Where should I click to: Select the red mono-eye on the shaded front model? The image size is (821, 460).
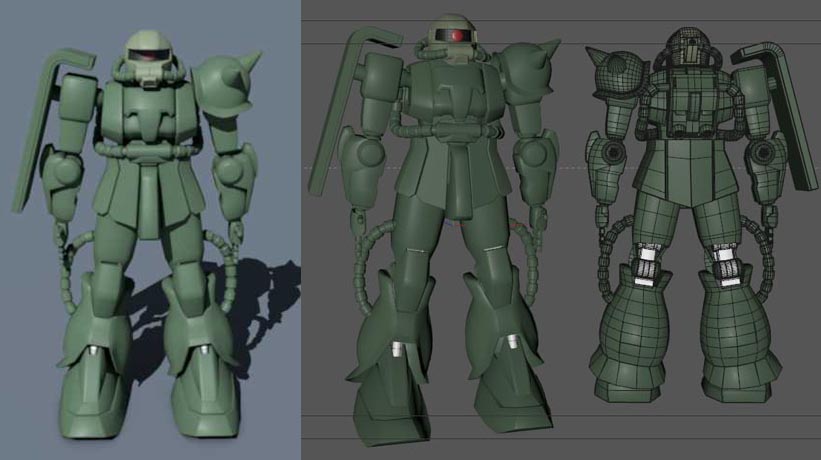click(x=457, y=36)
